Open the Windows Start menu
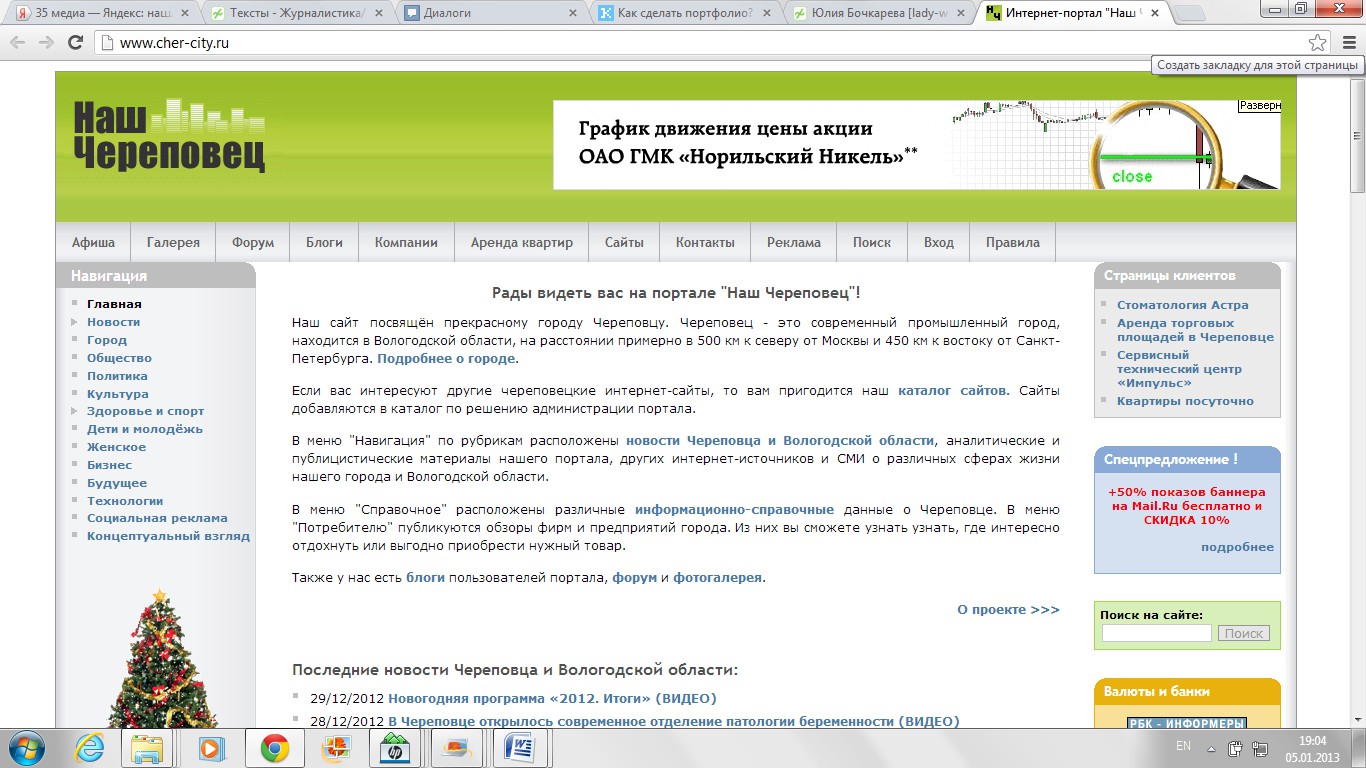 25,748
